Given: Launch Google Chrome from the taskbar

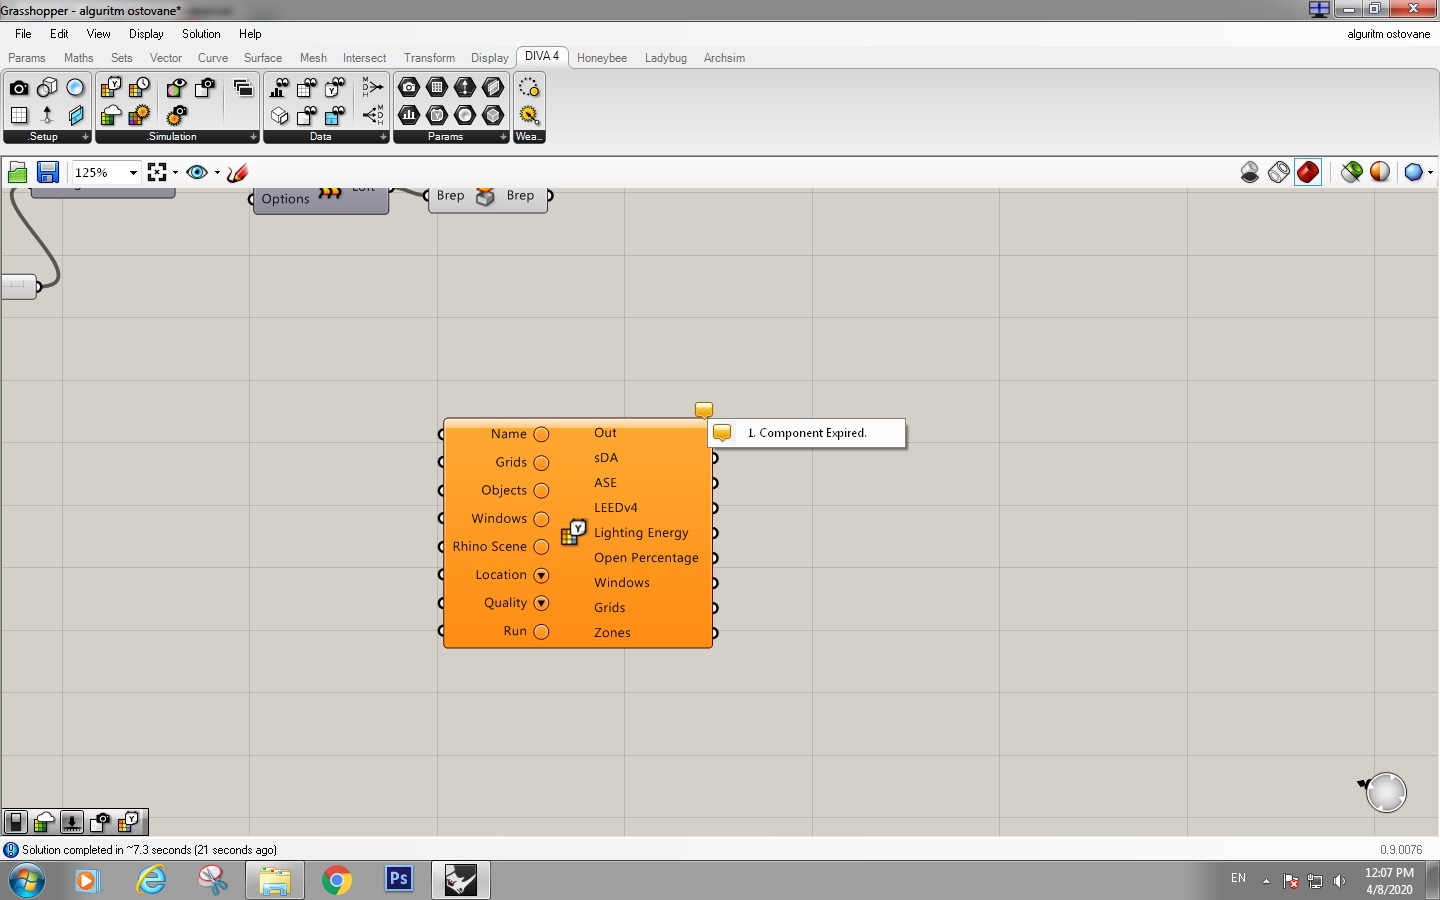Looking at the screenshot, I should click(x=337, y=880).
